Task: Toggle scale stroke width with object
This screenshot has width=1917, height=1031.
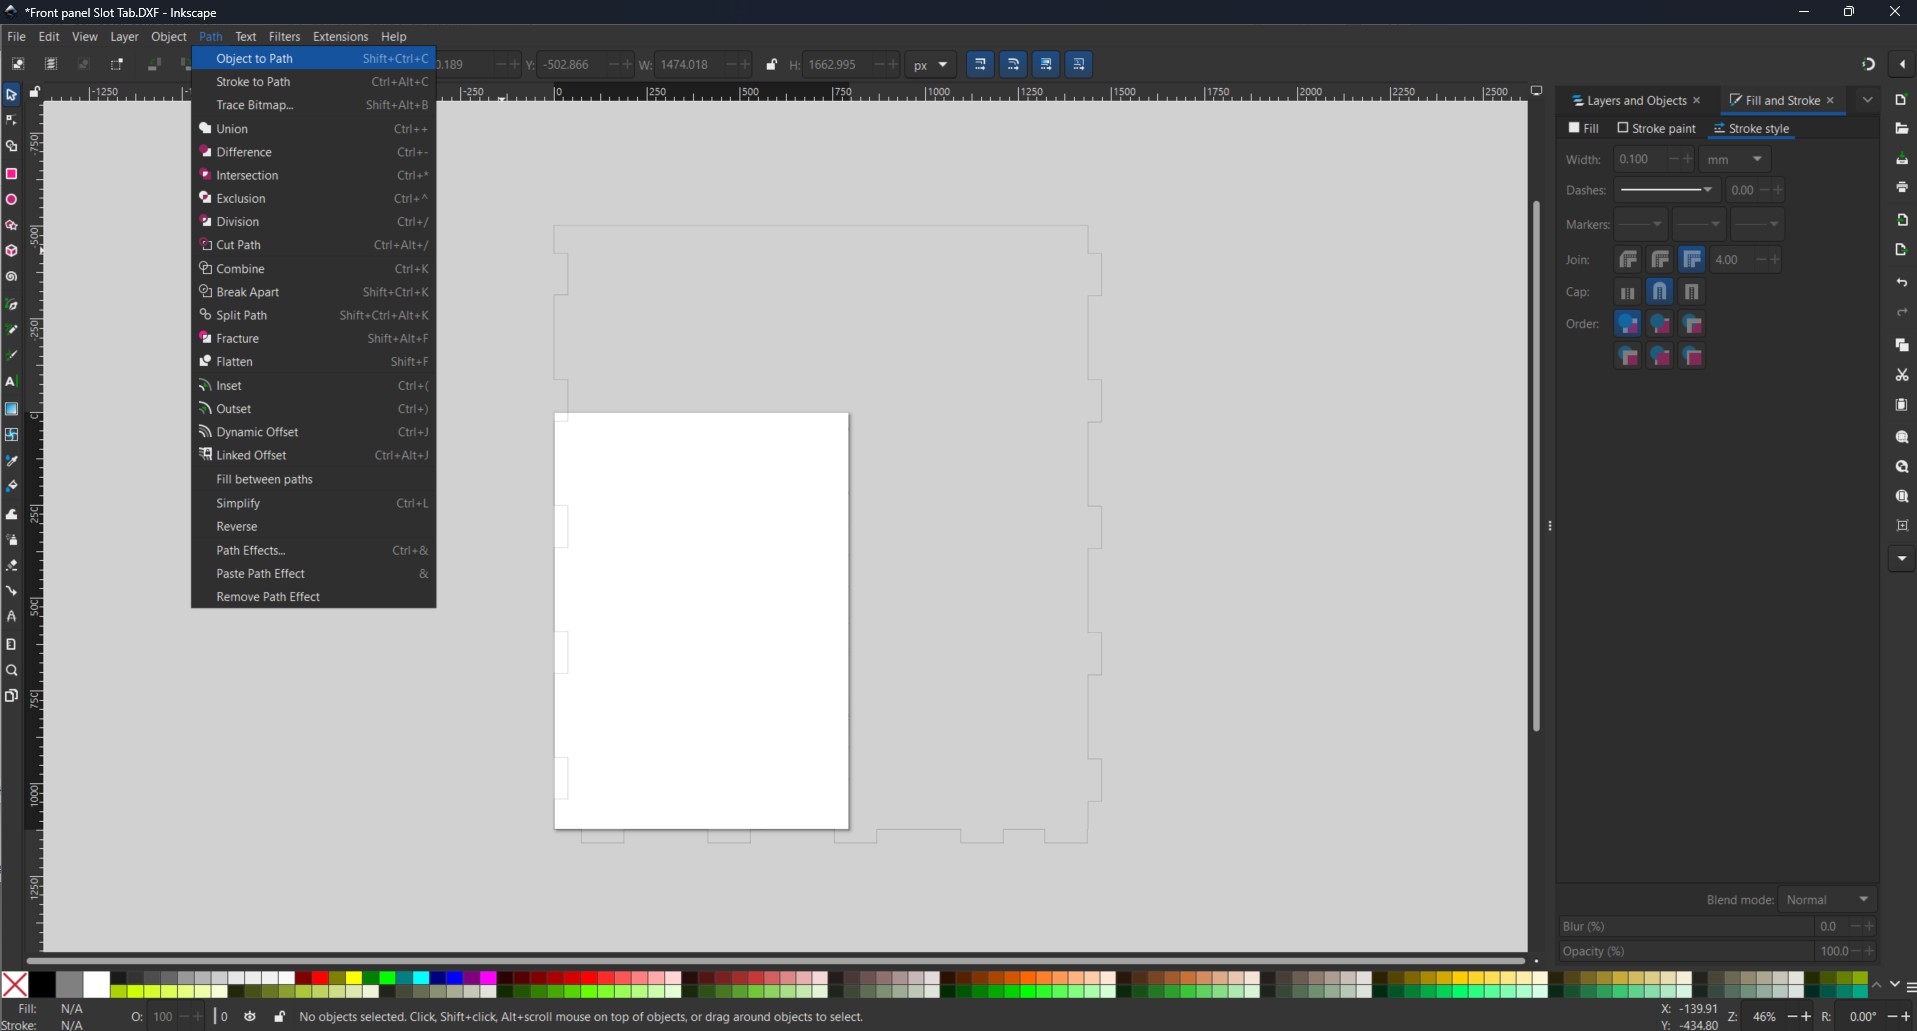Action: tap(980, 65)
